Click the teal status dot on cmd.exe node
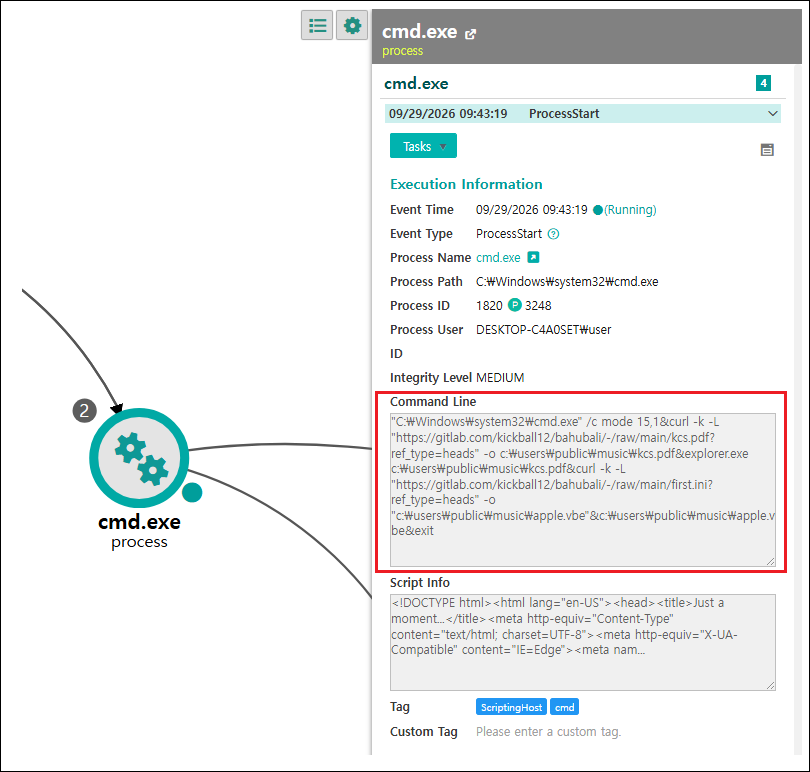This screenshot has width=810, height=772. pyautogui.click(x=192, y=492)
